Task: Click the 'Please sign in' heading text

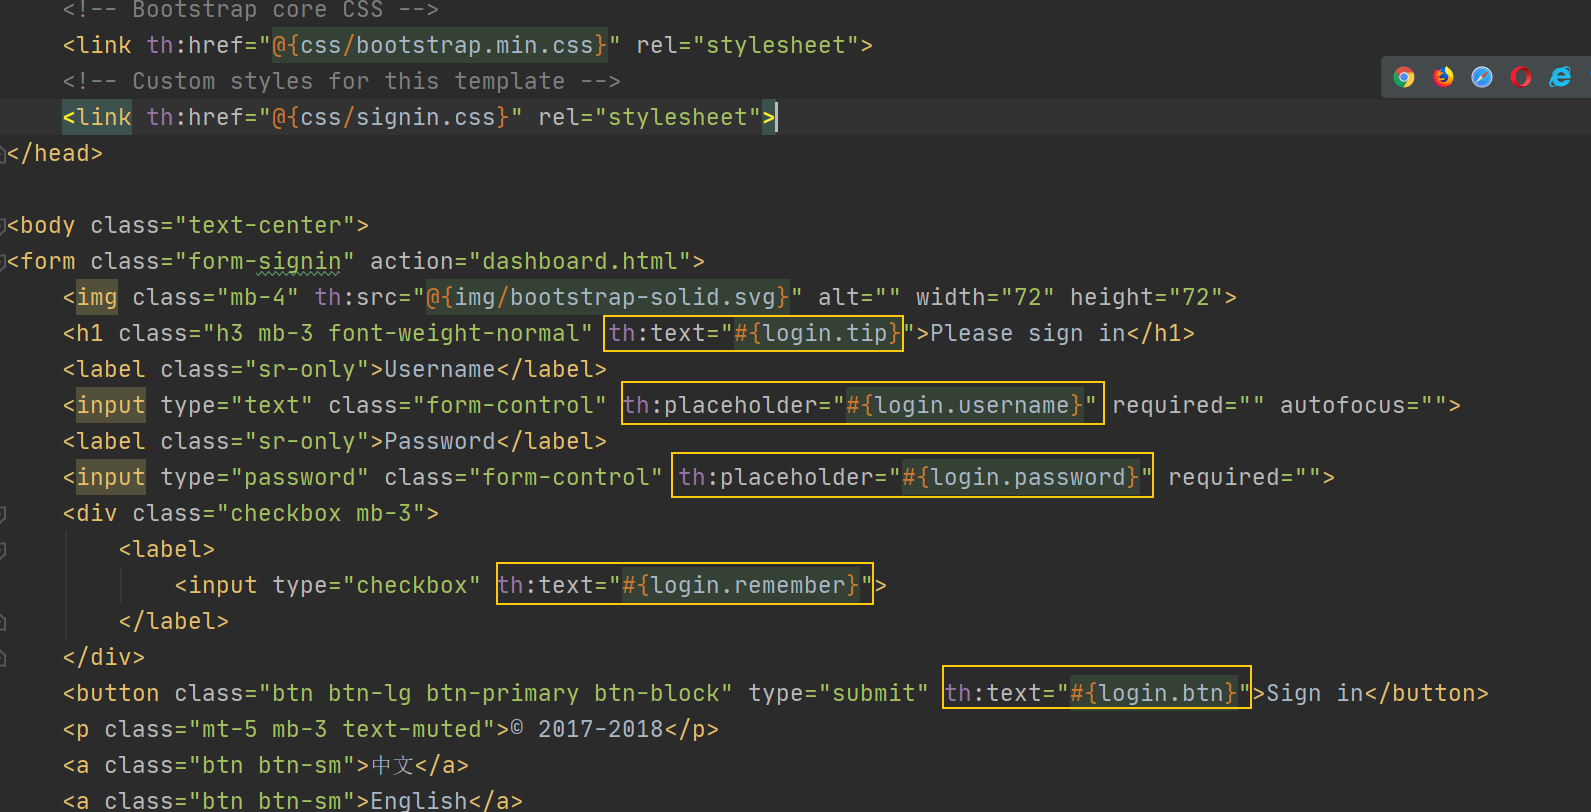Action: tap(1027, 333)
